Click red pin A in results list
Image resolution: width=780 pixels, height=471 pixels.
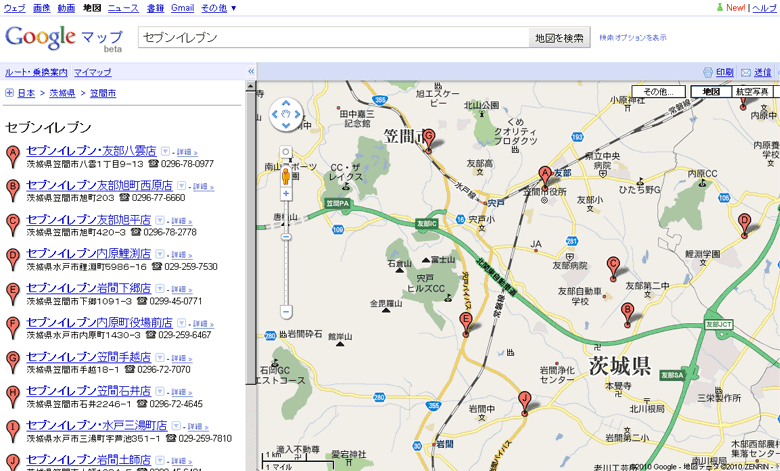pyautogui.click(x=12, y=155)
